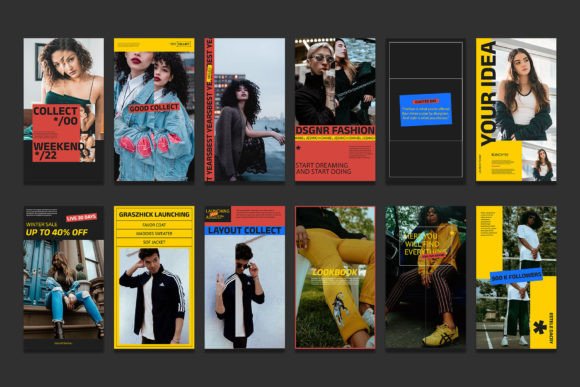Viewport: 580px width, 387px height.
Task: Open the dark template with blue note
Action: coord(426,111)
